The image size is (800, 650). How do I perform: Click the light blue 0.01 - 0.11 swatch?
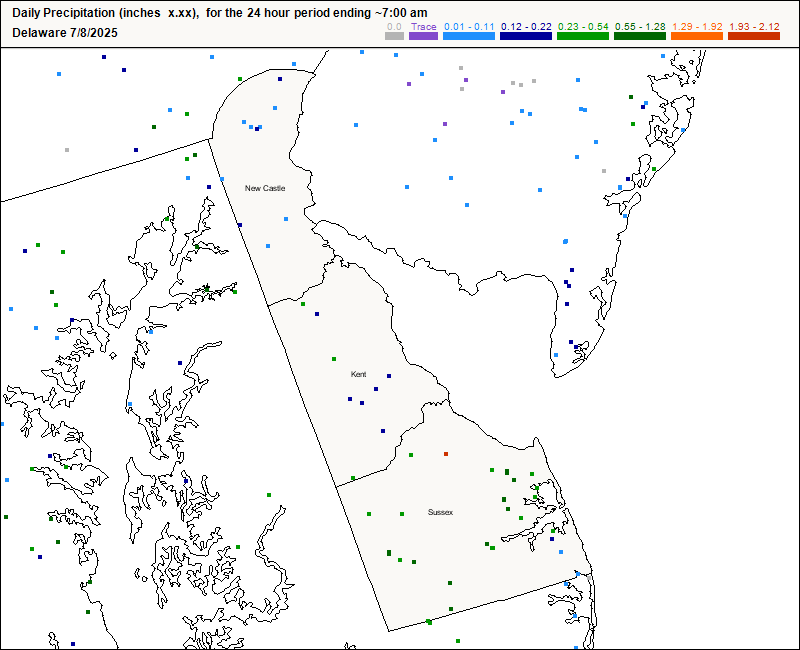pos(469,36)
